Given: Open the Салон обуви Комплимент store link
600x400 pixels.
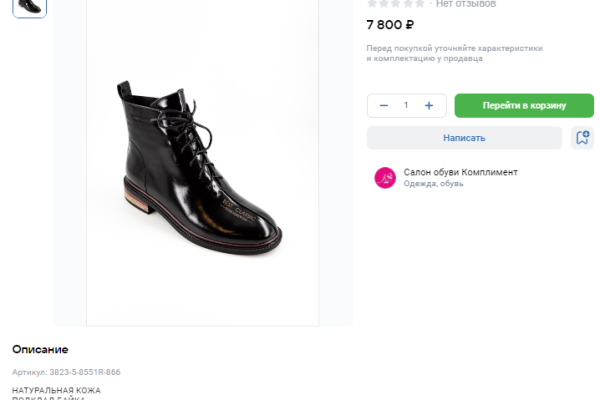Looking at the screenshot, I should pos(460,172).
